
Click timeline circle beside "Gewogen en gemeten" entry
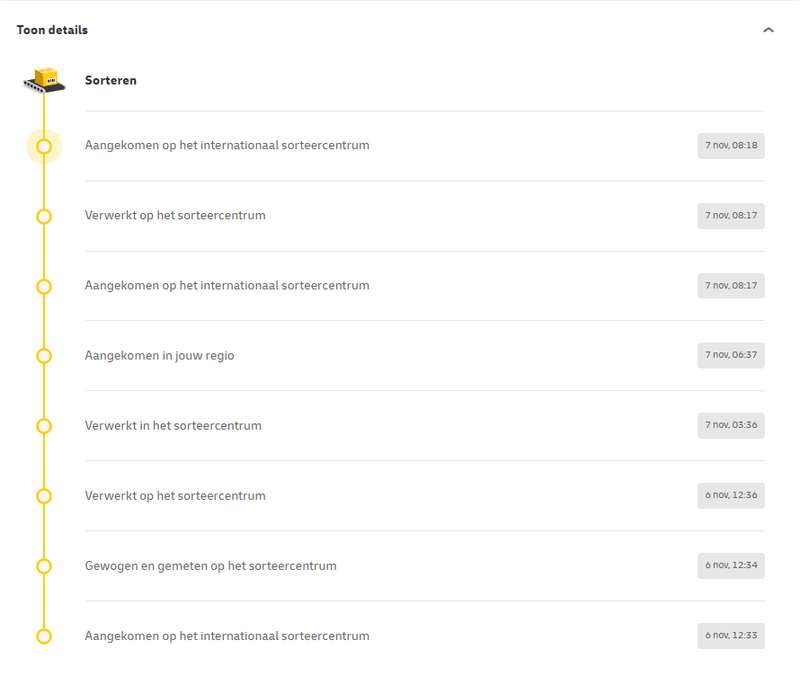point(44,566)
